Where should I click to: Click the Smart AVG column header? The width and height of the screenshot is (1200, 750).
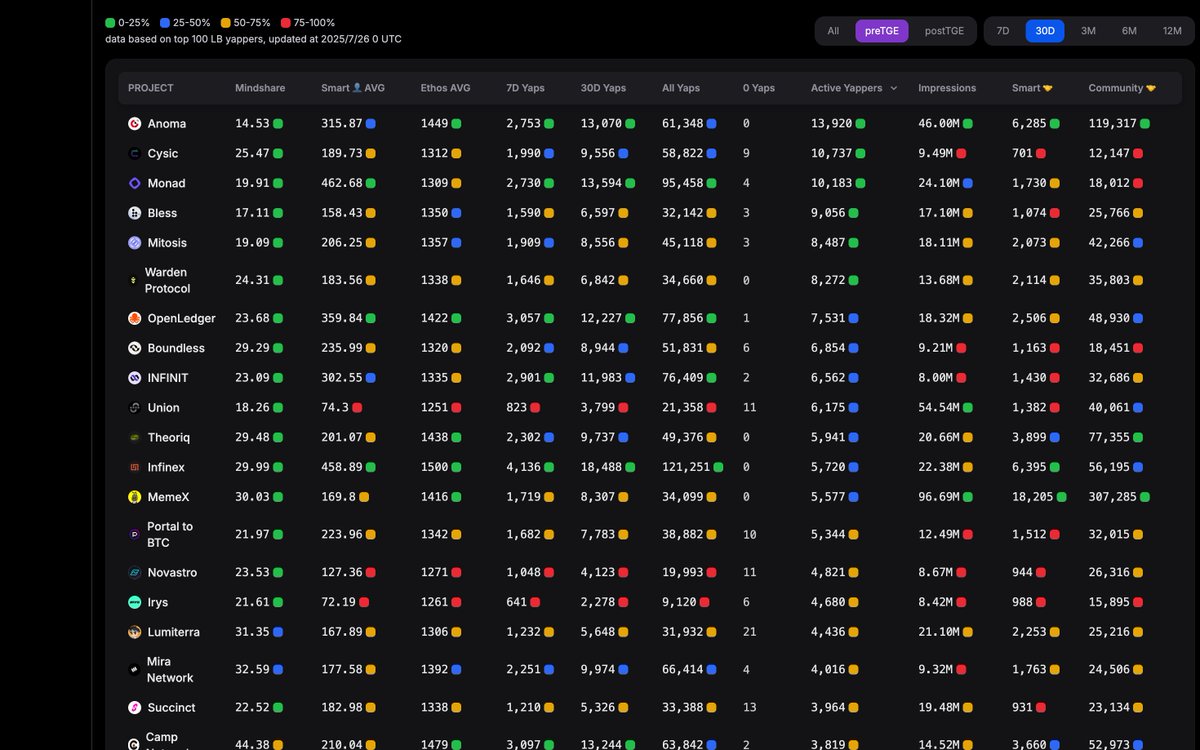click(352, 88)
